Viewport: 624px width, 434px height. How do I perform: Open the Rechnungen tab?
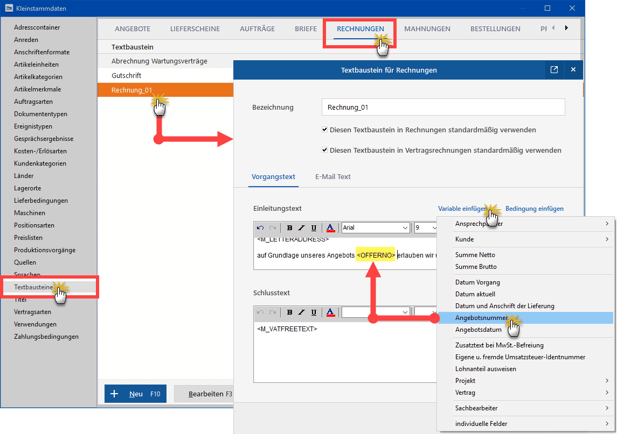360,29
